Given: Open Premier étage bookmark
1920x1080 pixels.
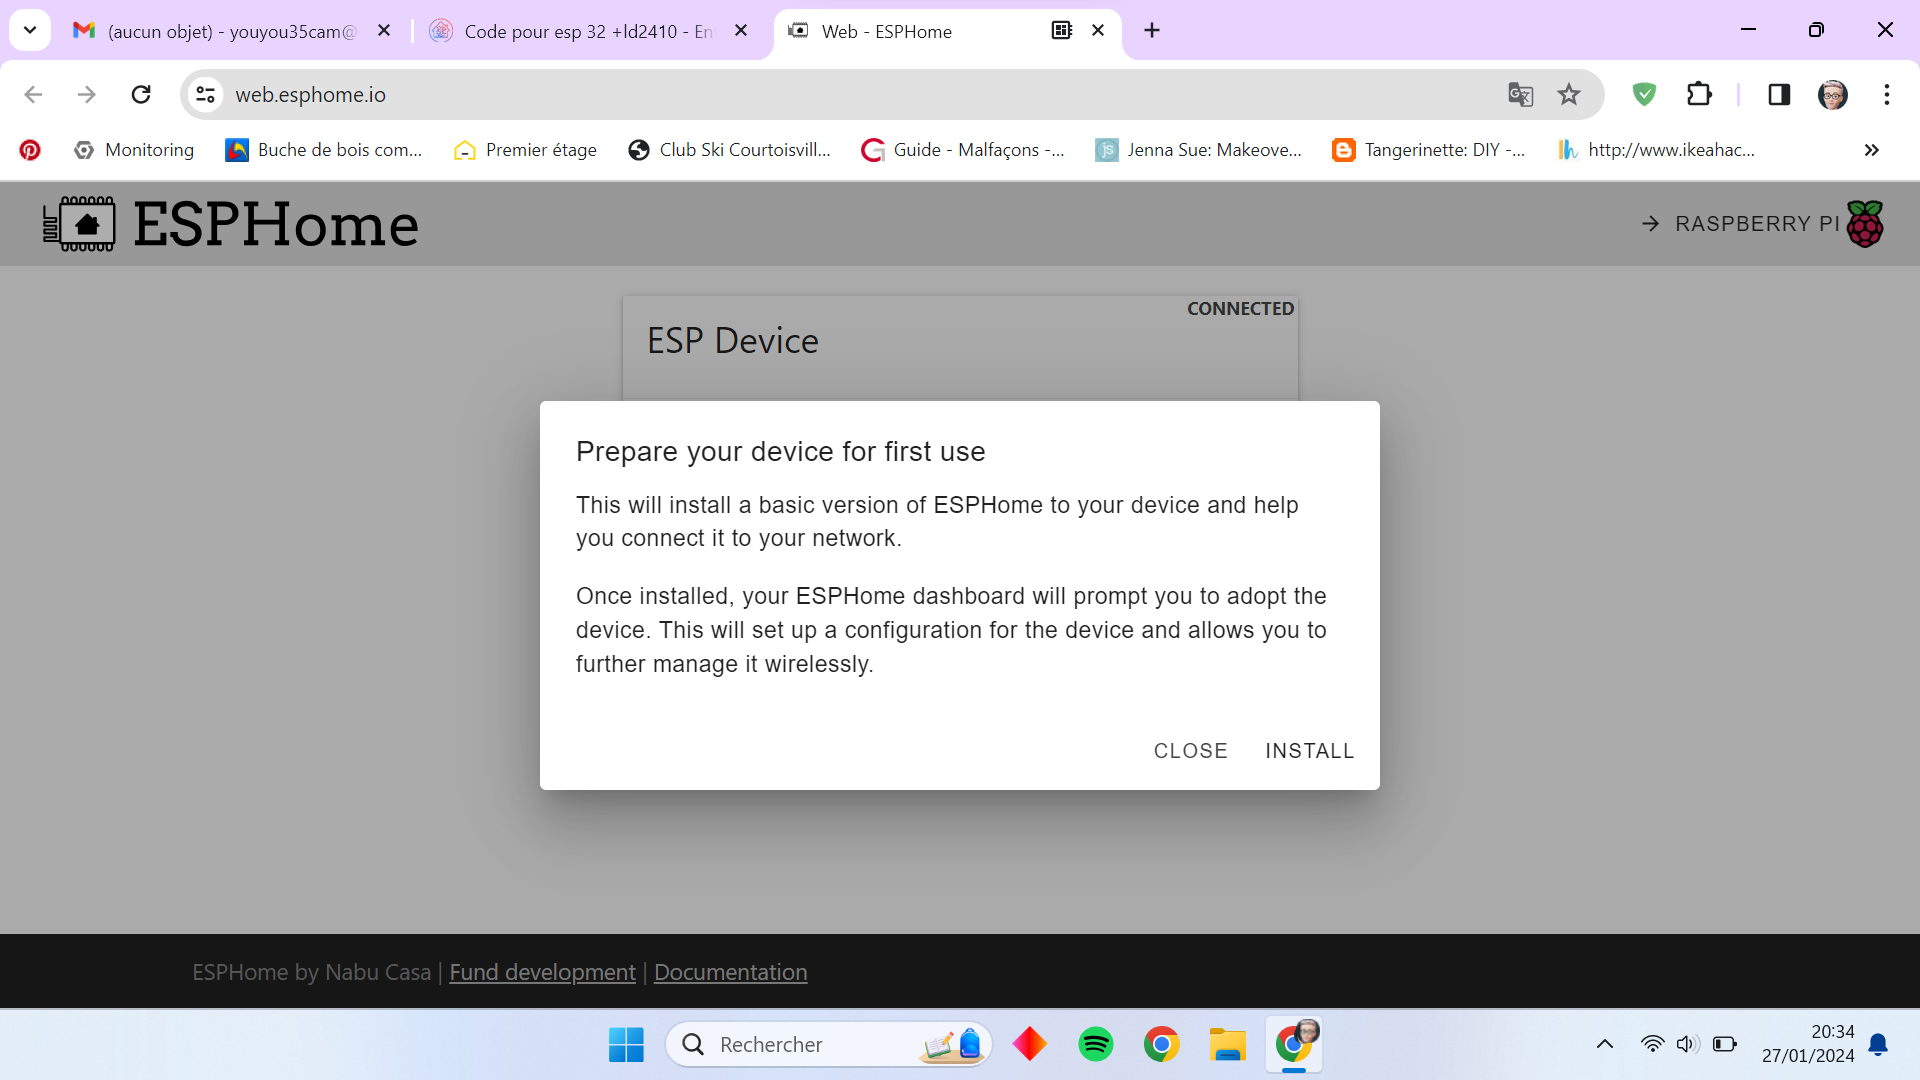Looking at the screenshot, I should pos(526,150).
